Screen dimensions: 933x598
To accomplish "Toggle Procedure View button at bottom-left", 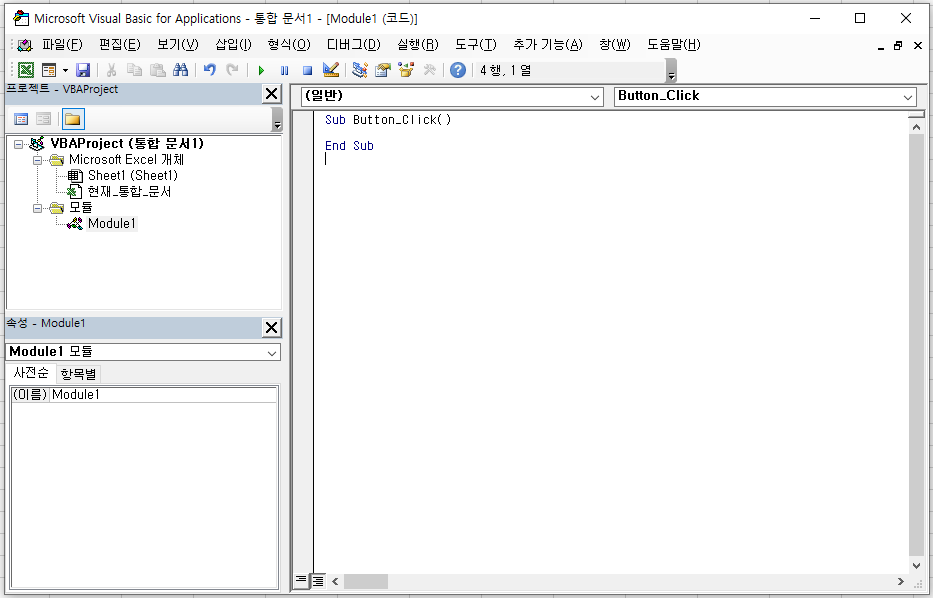I will coord(301,581).
